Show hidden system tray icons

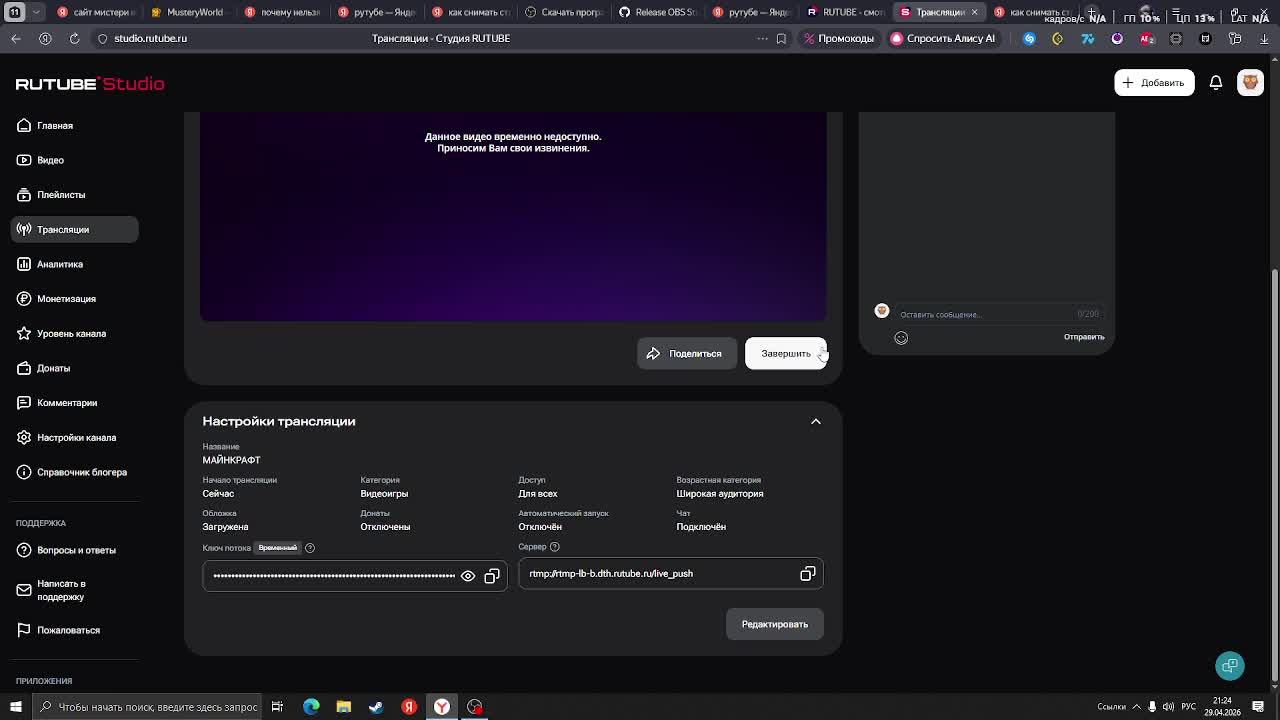click(x=1137, y=707)
